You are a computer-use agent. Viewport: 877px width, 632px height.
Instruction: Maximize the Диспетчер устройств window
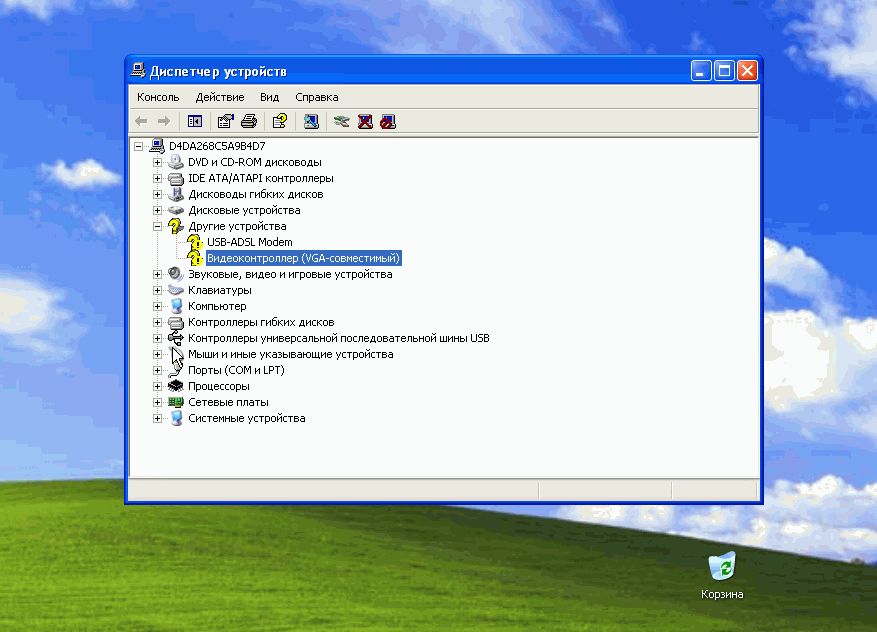click(x=724, y=71)
